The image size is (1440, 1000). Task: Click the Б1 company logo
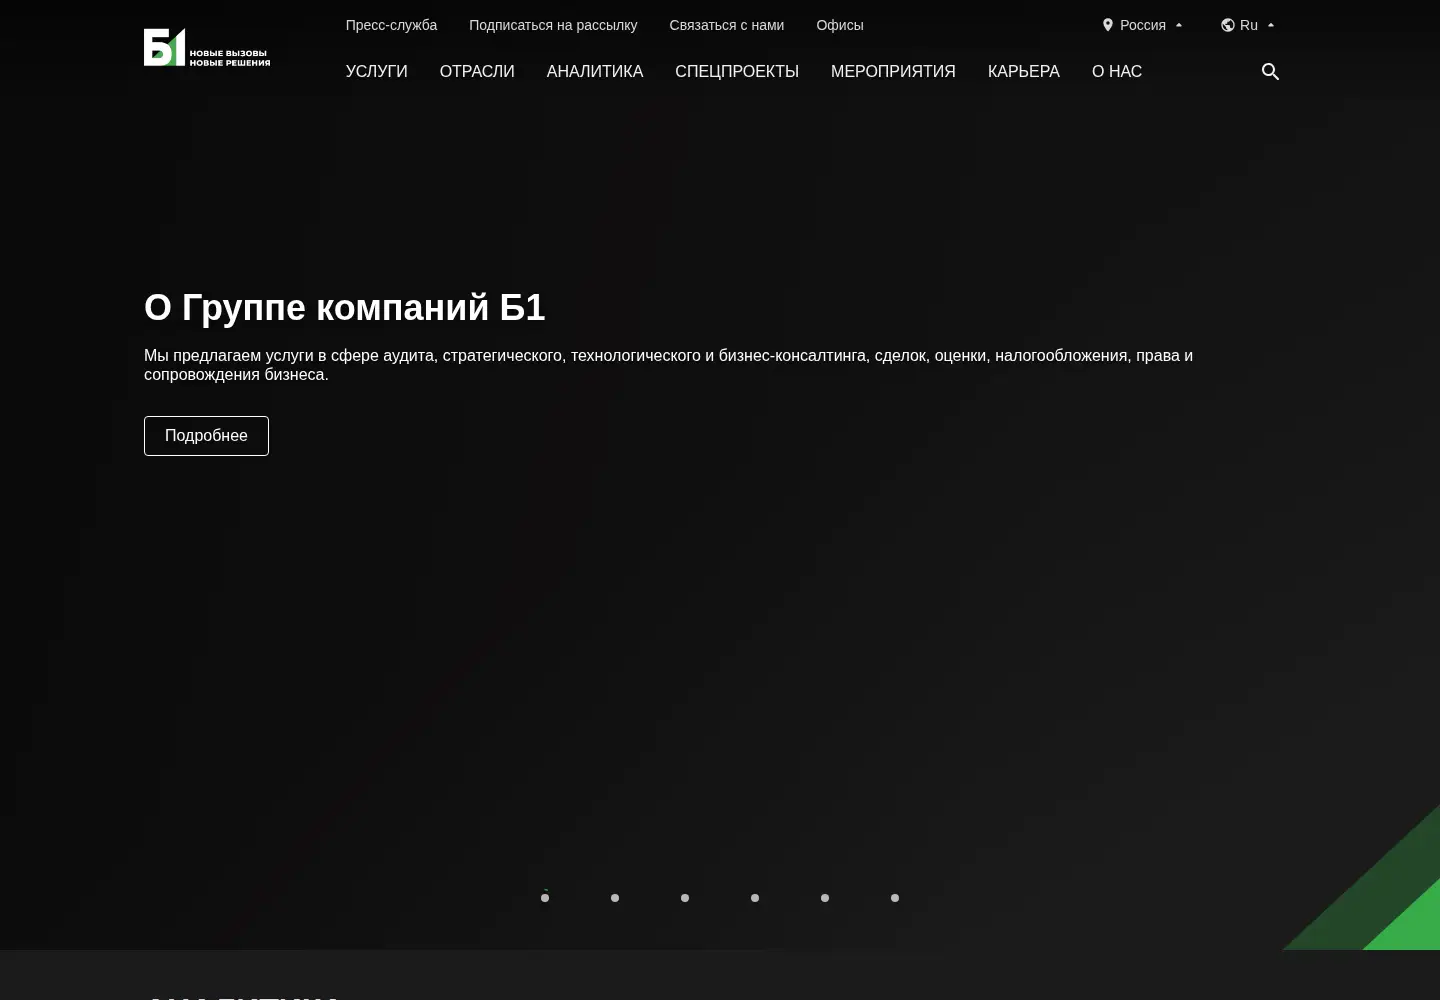point(207,47)
